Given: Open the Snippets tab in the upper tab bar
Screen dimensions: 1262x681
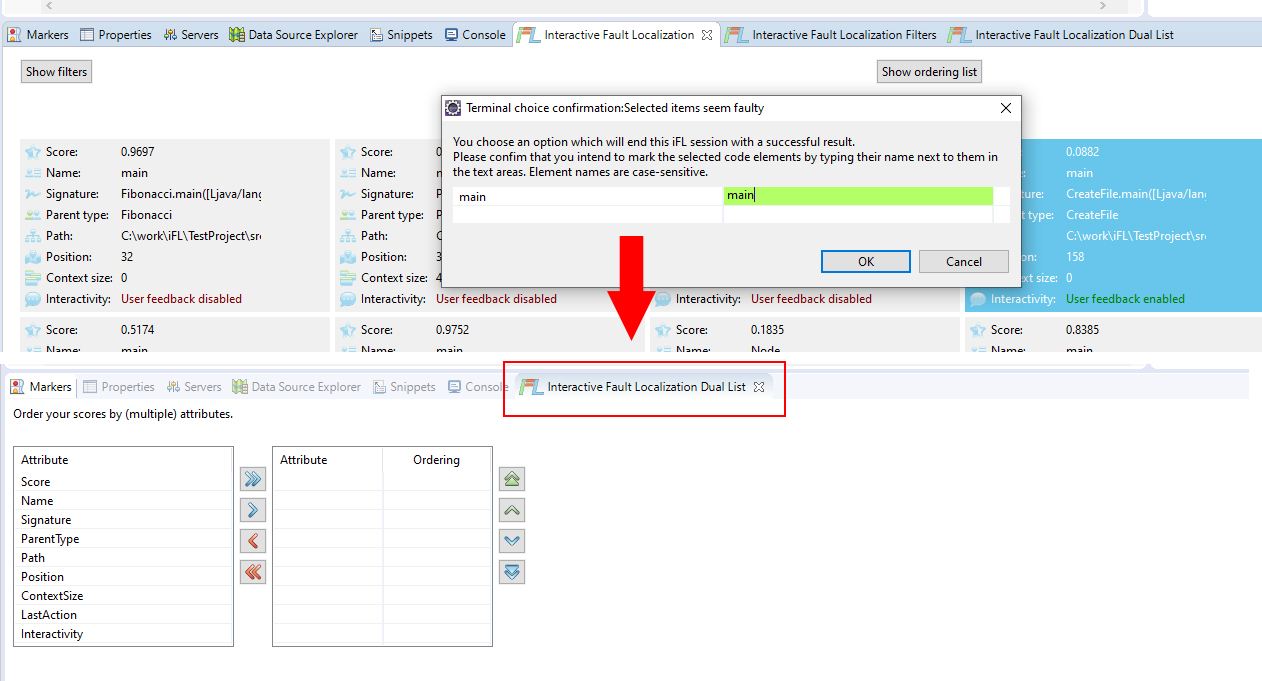Looking at the screenshot, I should (401, 35).
